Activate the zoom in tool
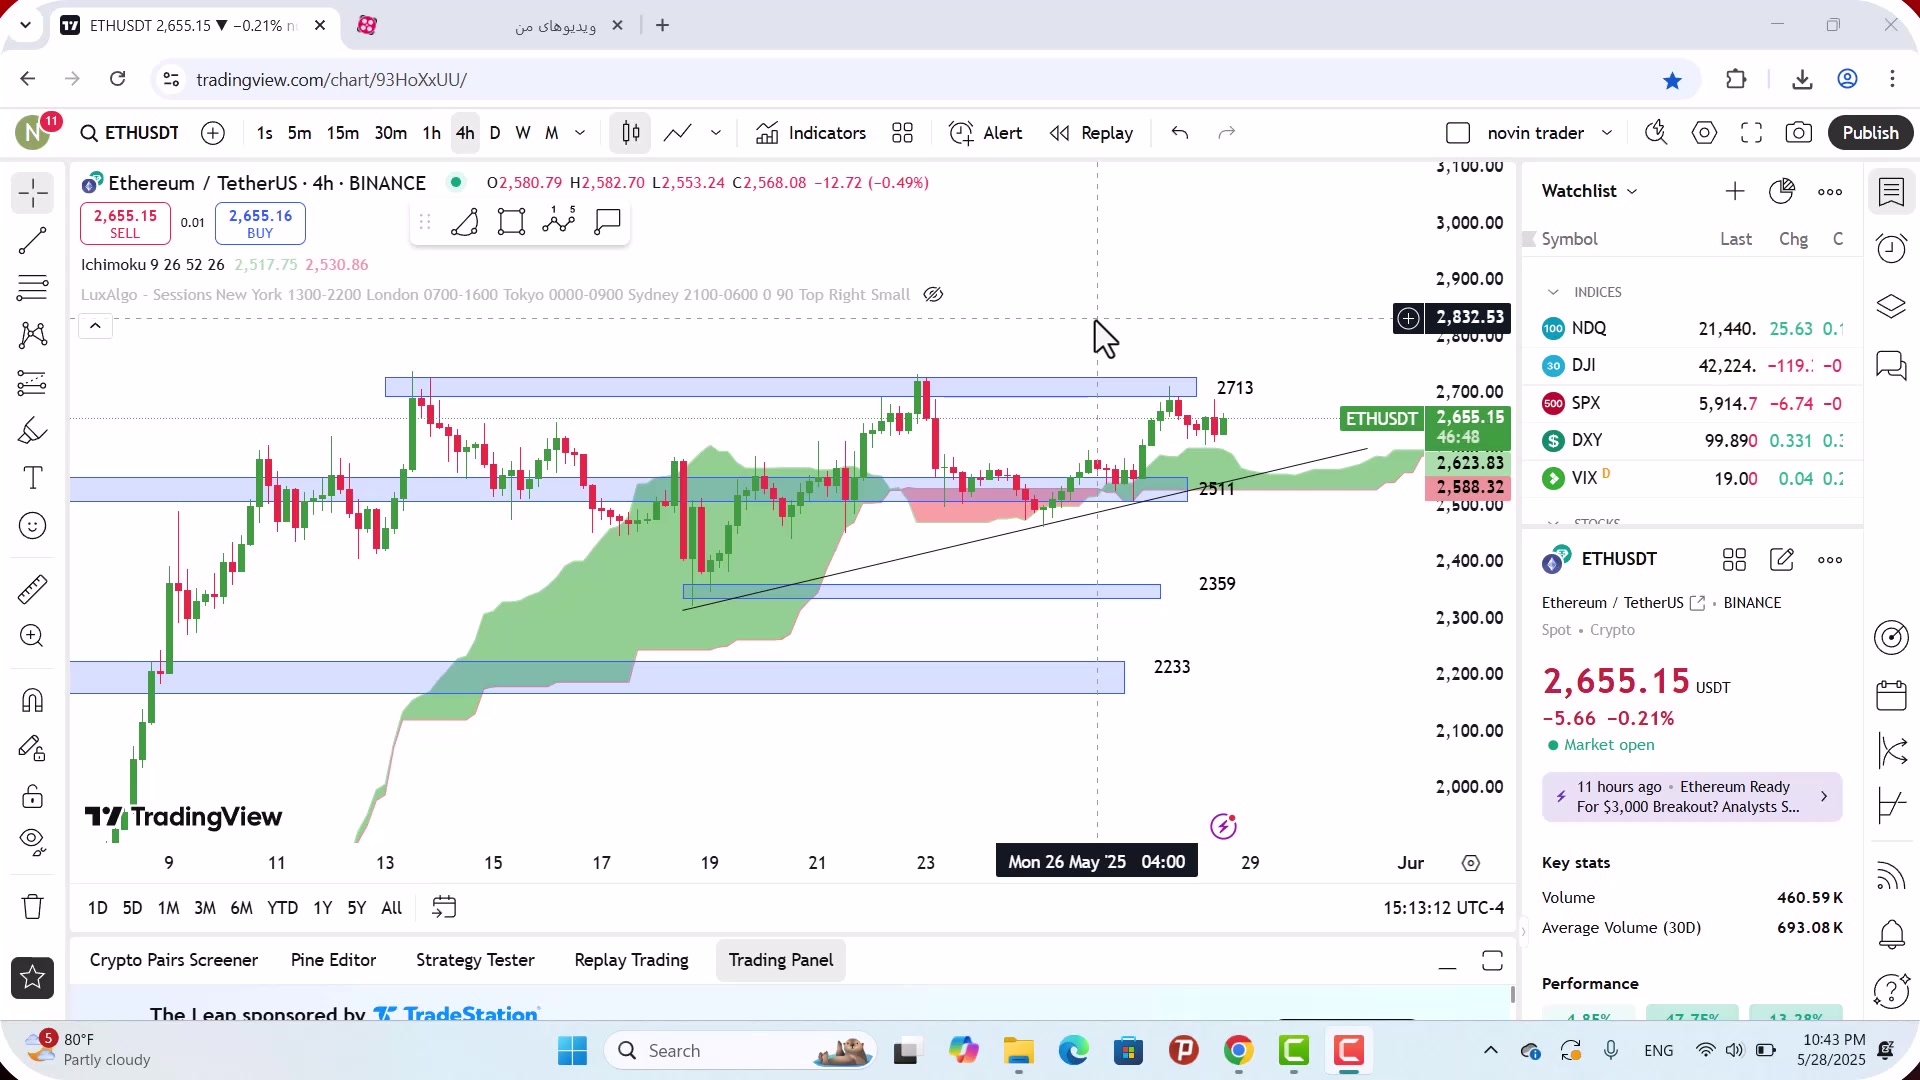This screenshot has width=1920, height=1080. click(32, 636)
